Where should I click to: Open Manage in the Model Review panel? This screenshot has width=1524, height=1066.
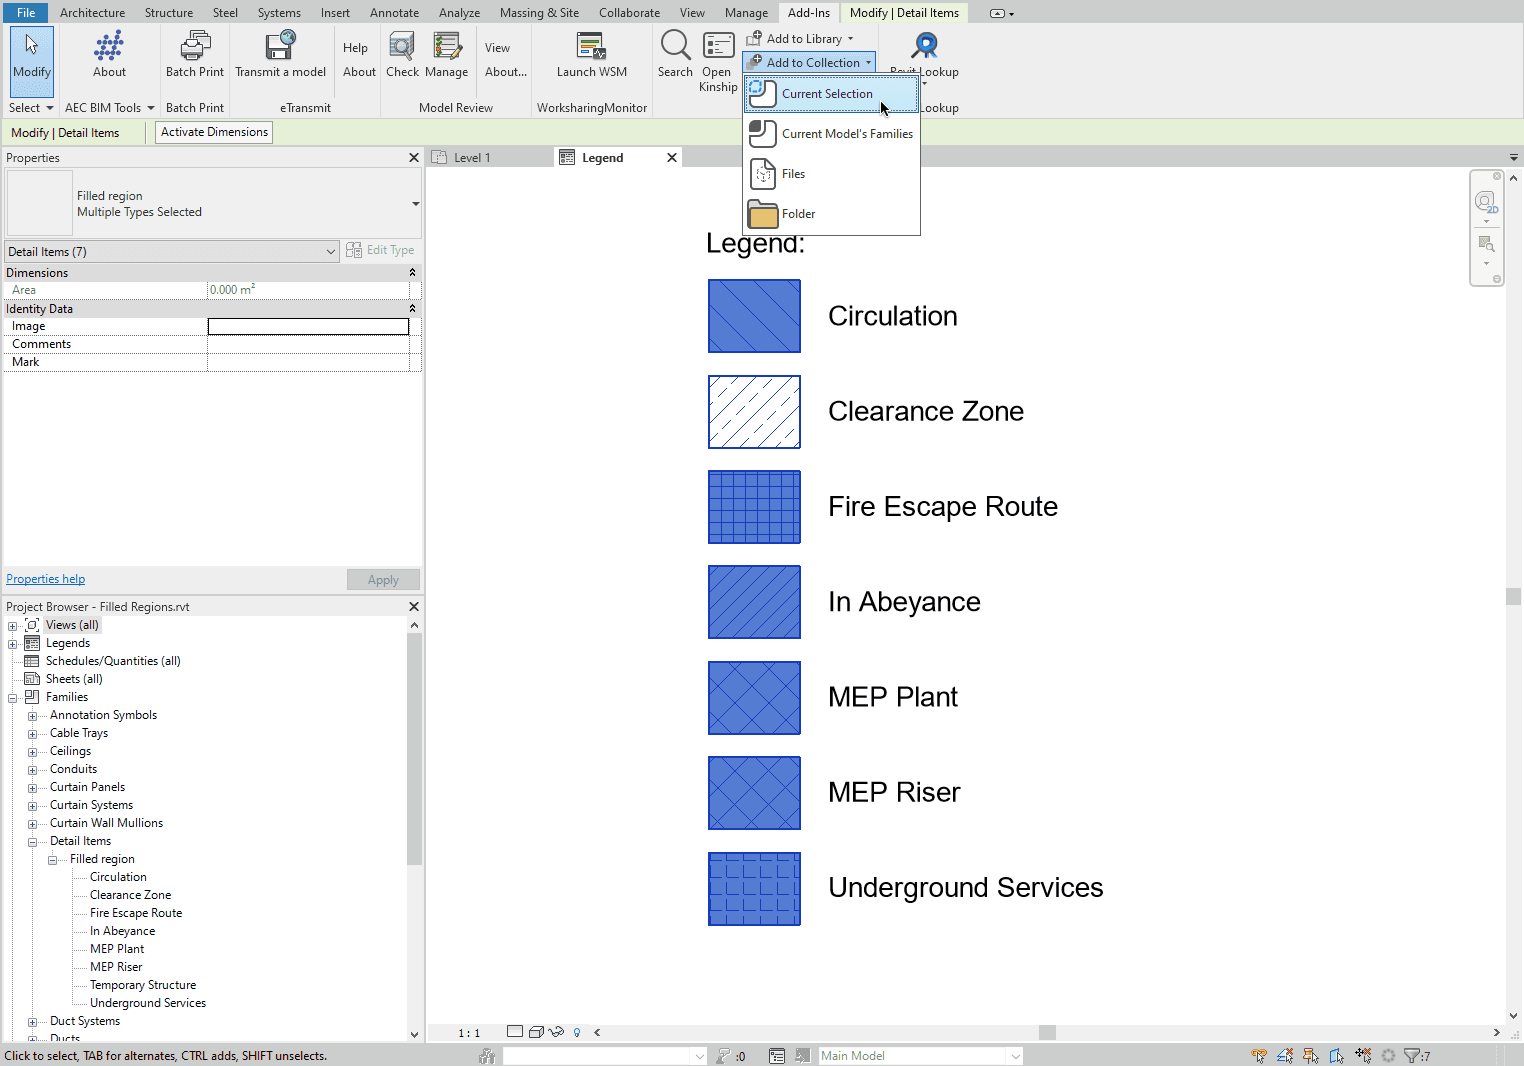click(446, 52)
